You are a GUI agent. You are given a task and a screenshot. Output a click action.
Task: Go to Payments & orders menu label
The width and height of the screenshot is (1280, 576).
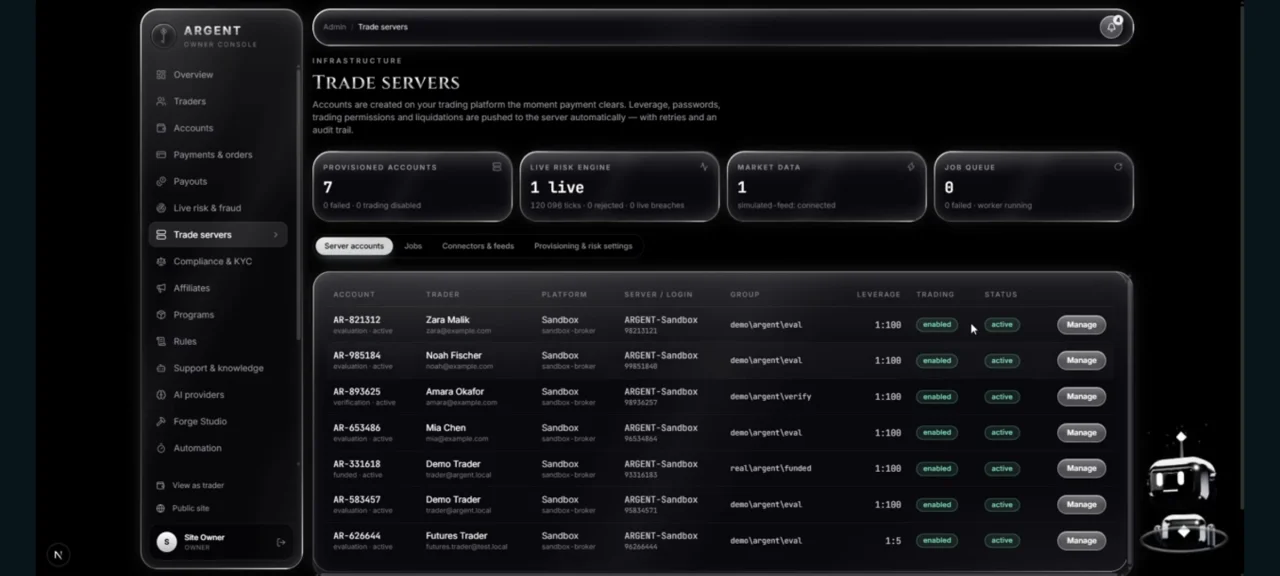coord(213,155)
